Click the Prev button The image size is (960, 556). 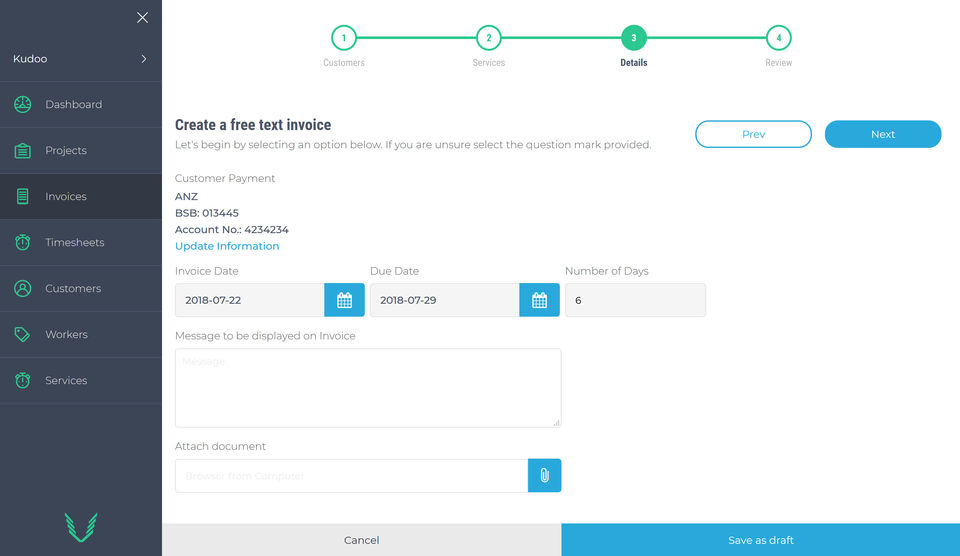coord(754,134)
